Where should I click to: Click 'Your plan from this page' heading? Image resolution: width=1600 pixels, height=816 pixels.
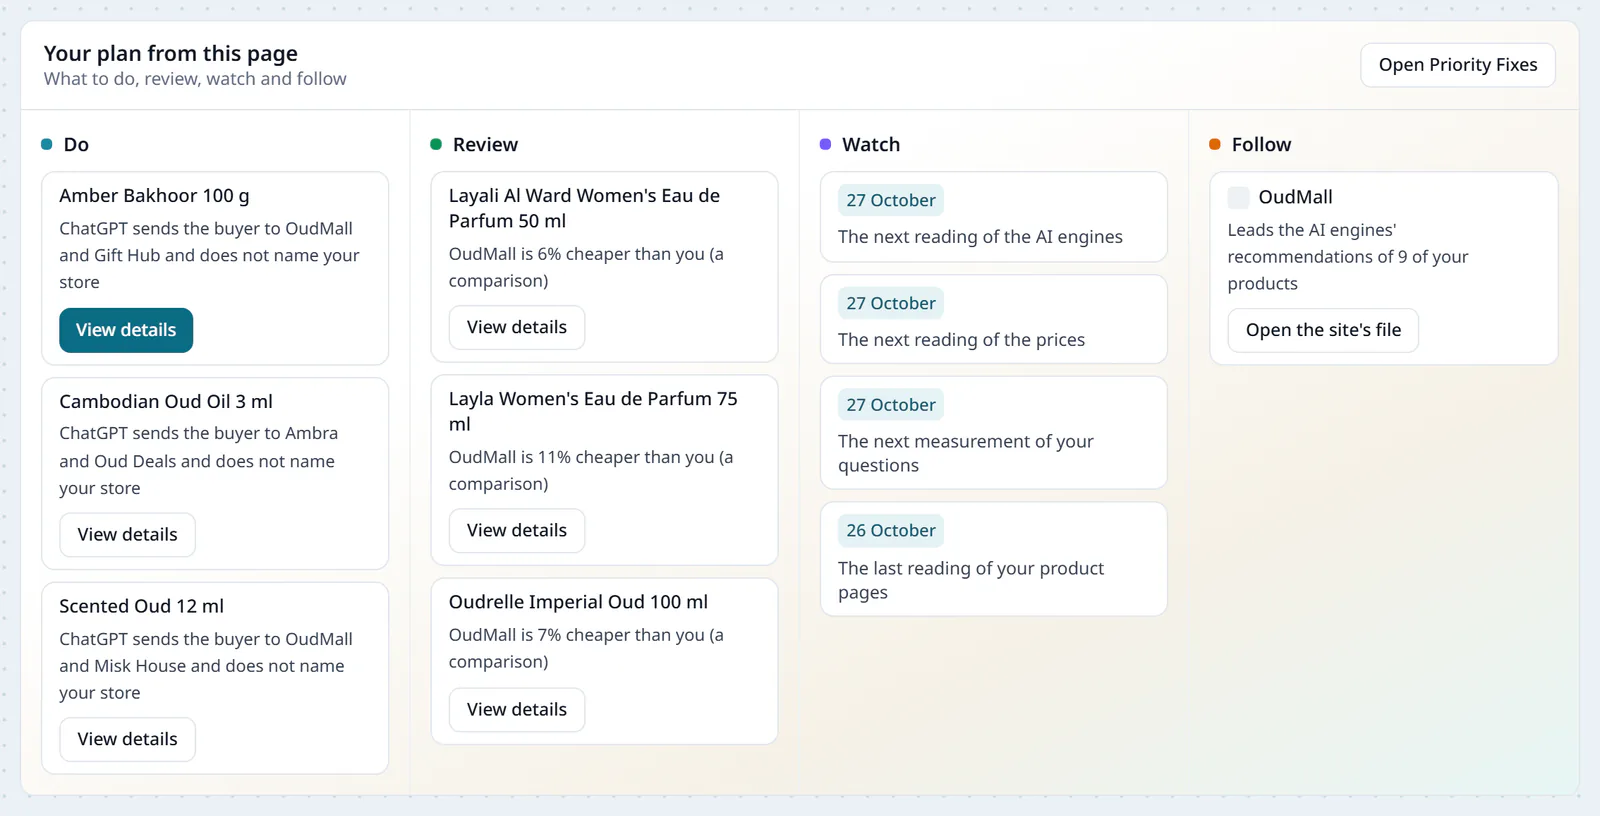tap(170, 53)
